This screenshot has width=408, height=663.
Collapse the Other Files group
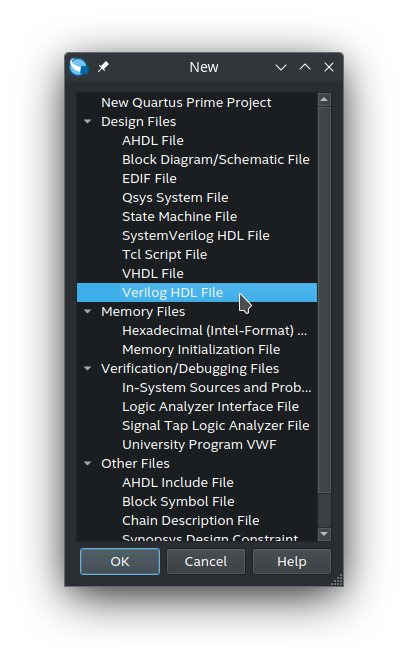88,463
